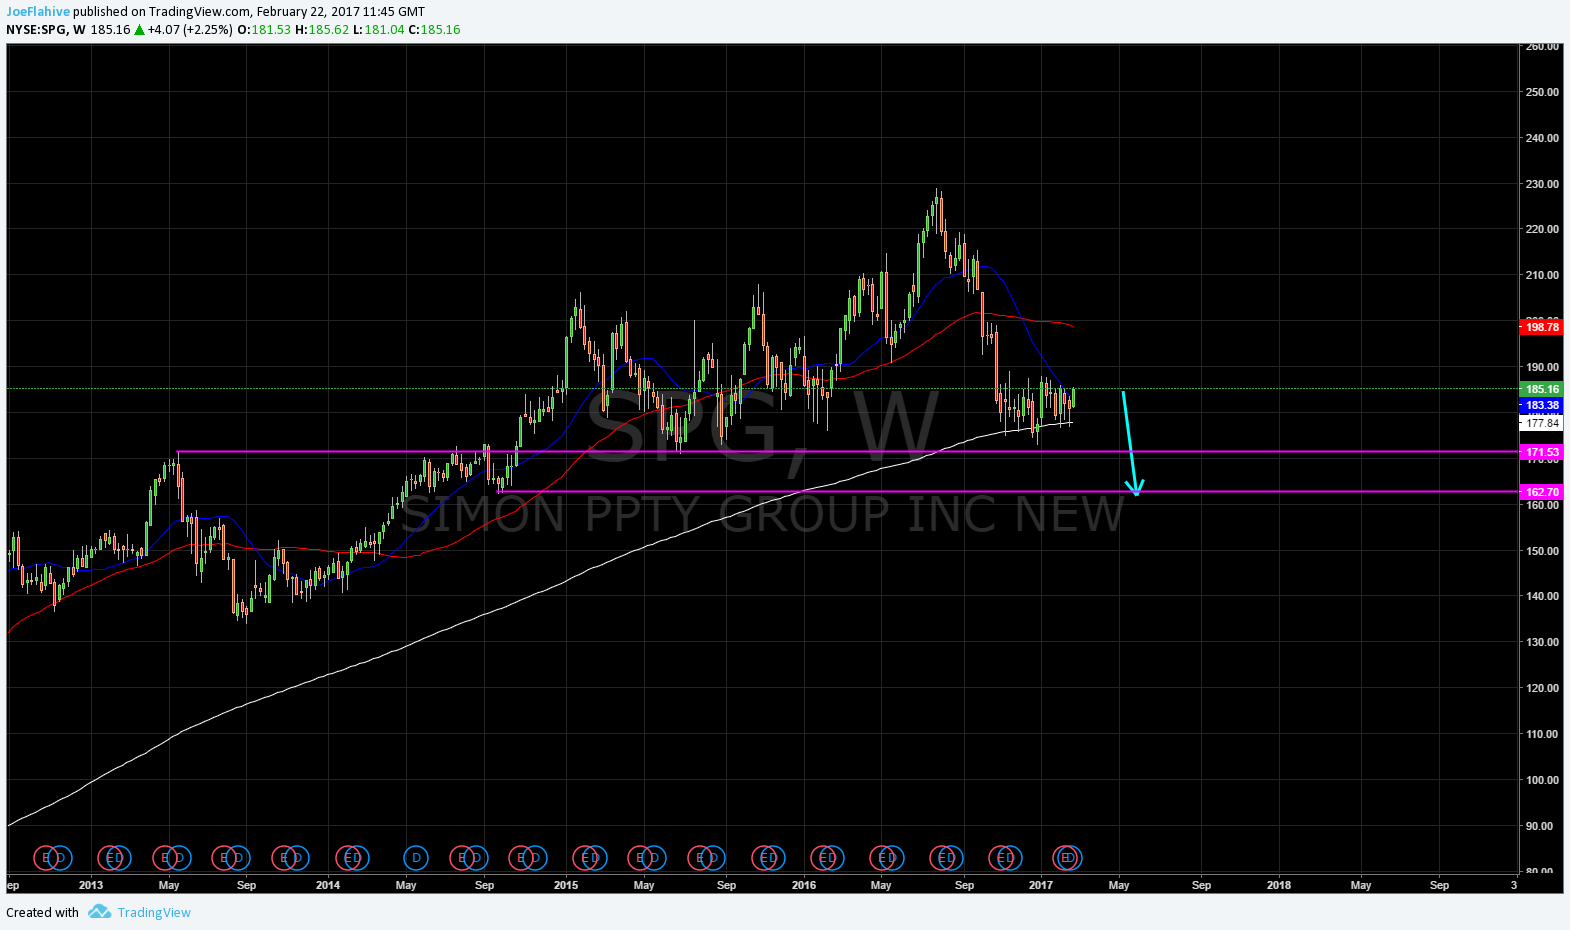Click the red 198.78 moving average price label

point(1541,327)
